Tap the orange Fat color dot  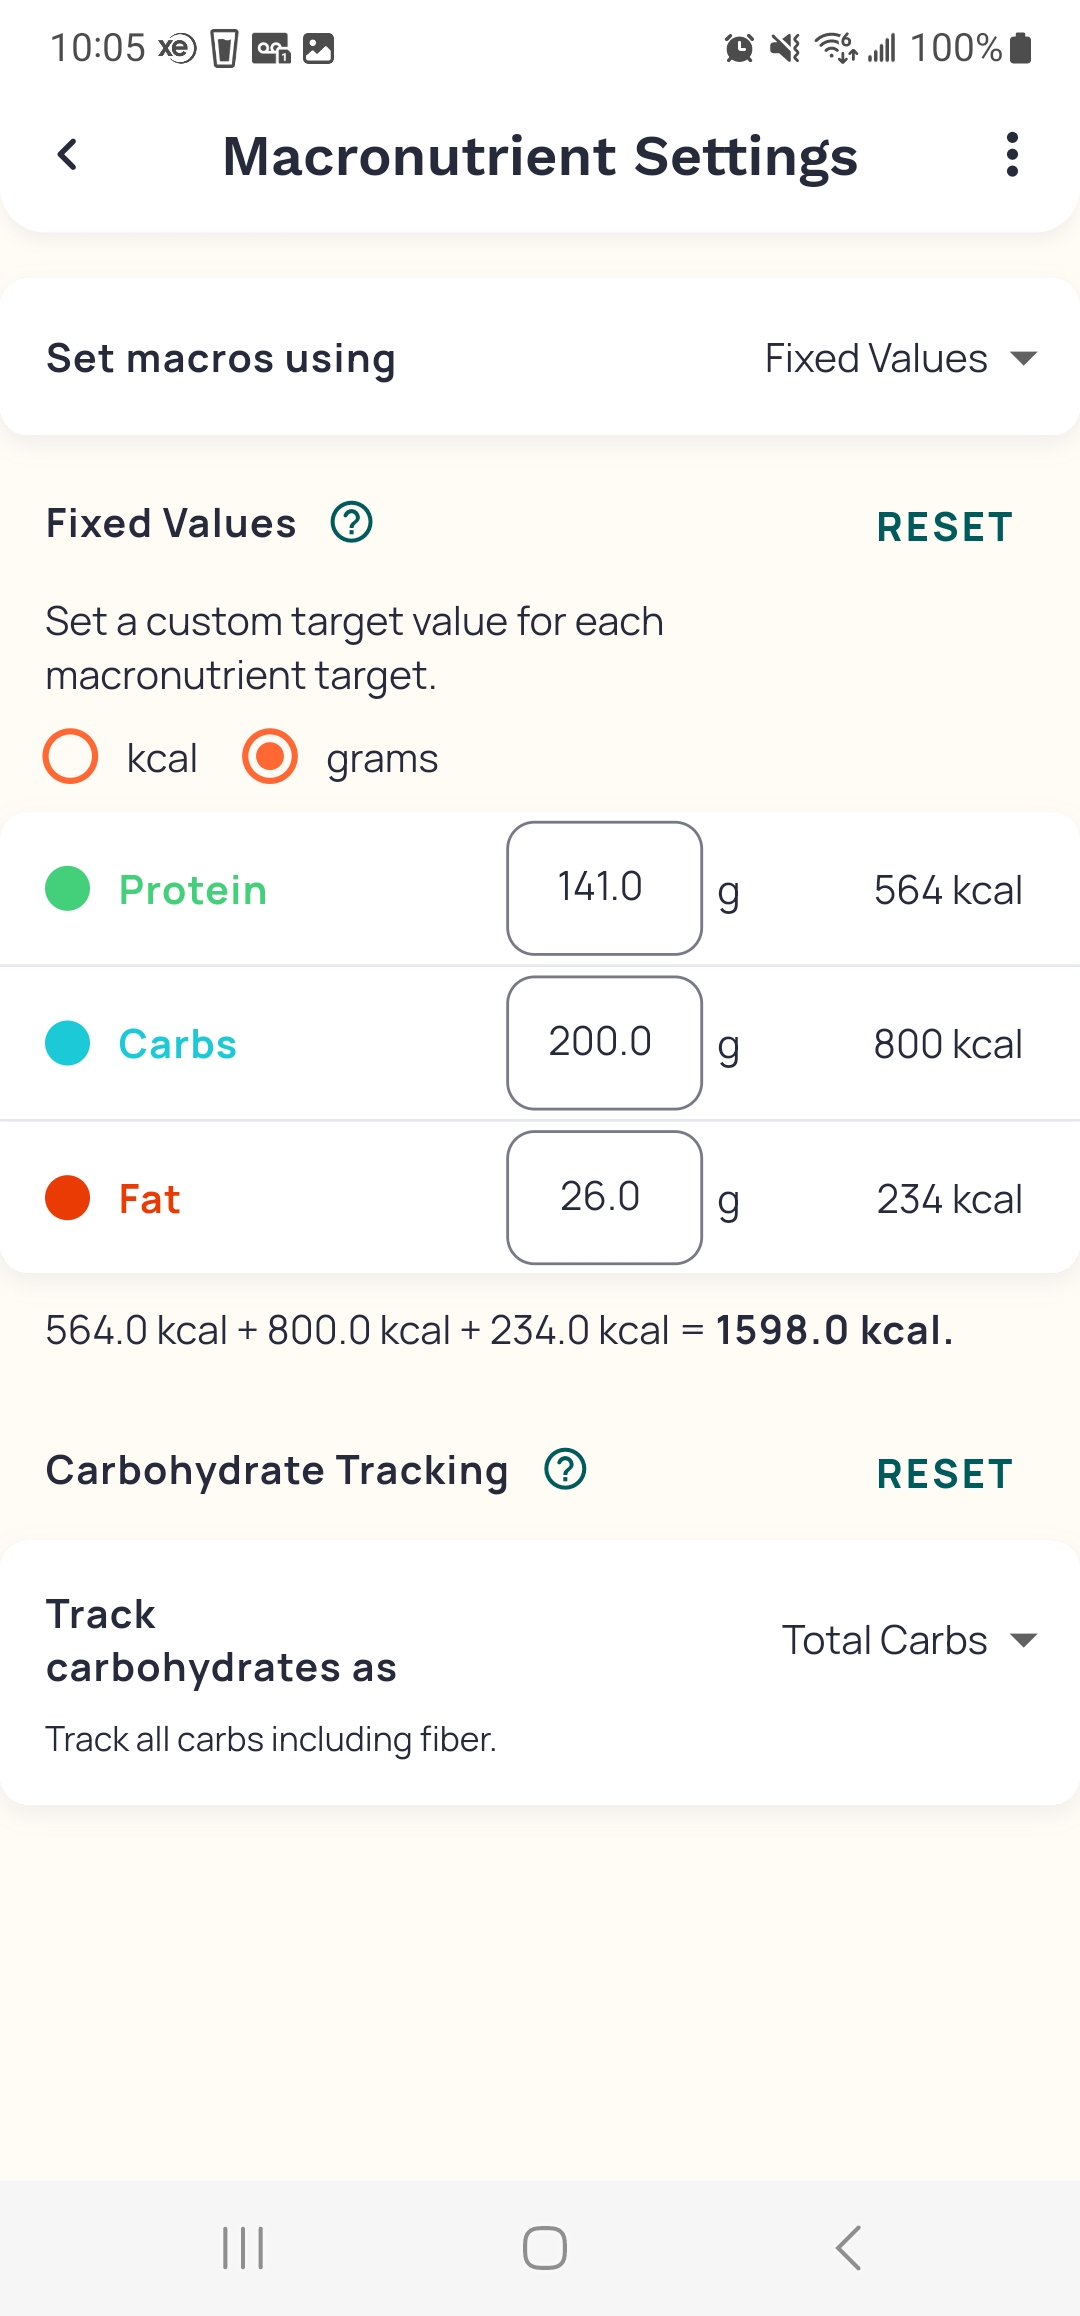tap(68, 1197)
